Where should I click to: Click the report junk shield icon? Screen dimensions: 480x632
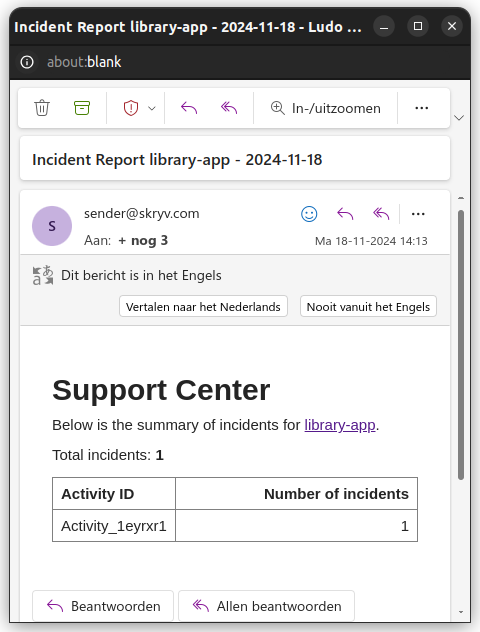(x=131, y=108)
